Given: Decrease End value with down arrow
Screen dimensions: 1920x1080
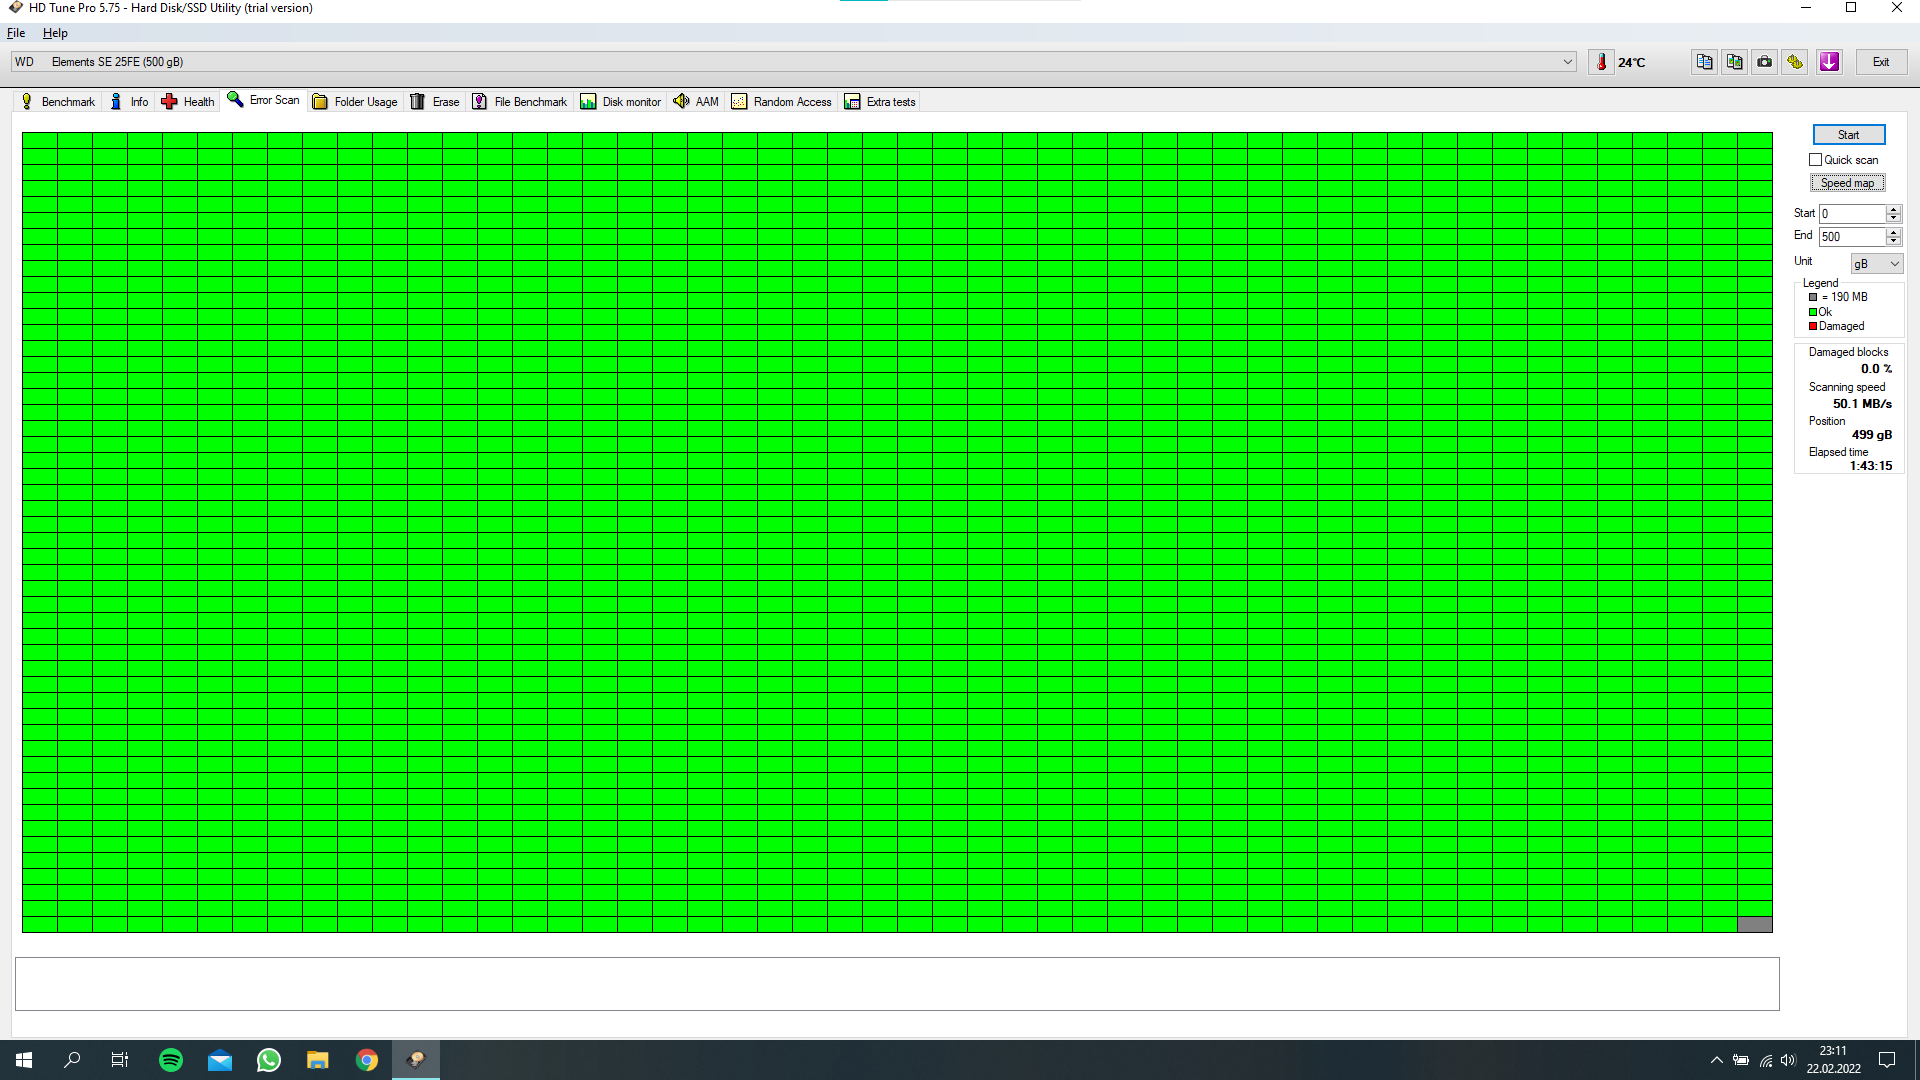Looking at the screenshot, I should [1893, 241].
